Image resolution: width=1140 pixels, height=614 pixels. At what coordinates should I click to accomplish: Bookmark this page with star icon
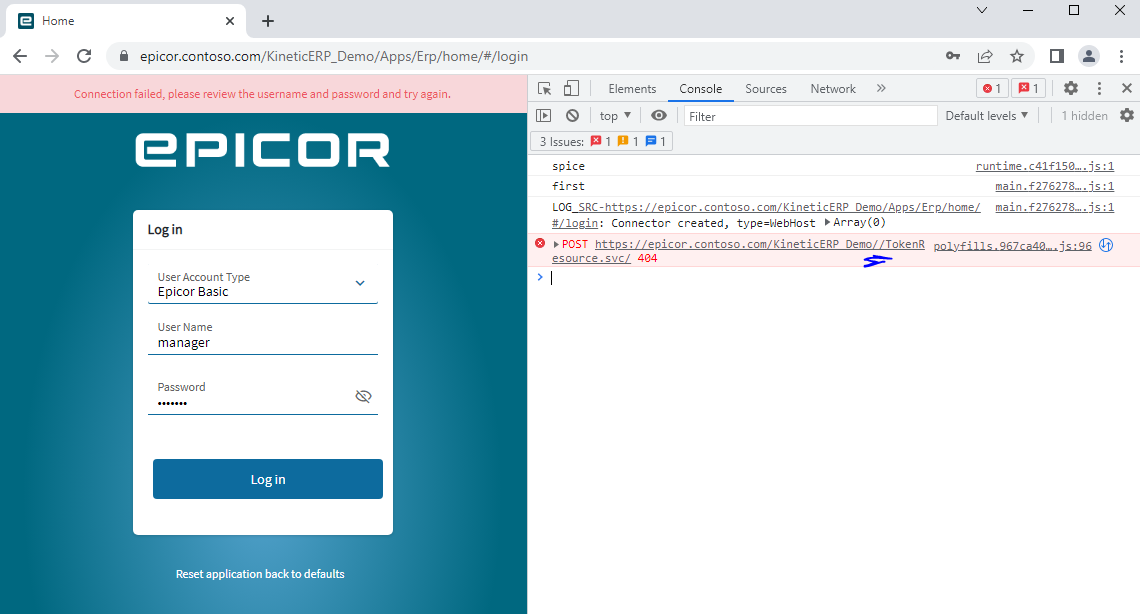pyautogui.click(x=1017, y=56)
